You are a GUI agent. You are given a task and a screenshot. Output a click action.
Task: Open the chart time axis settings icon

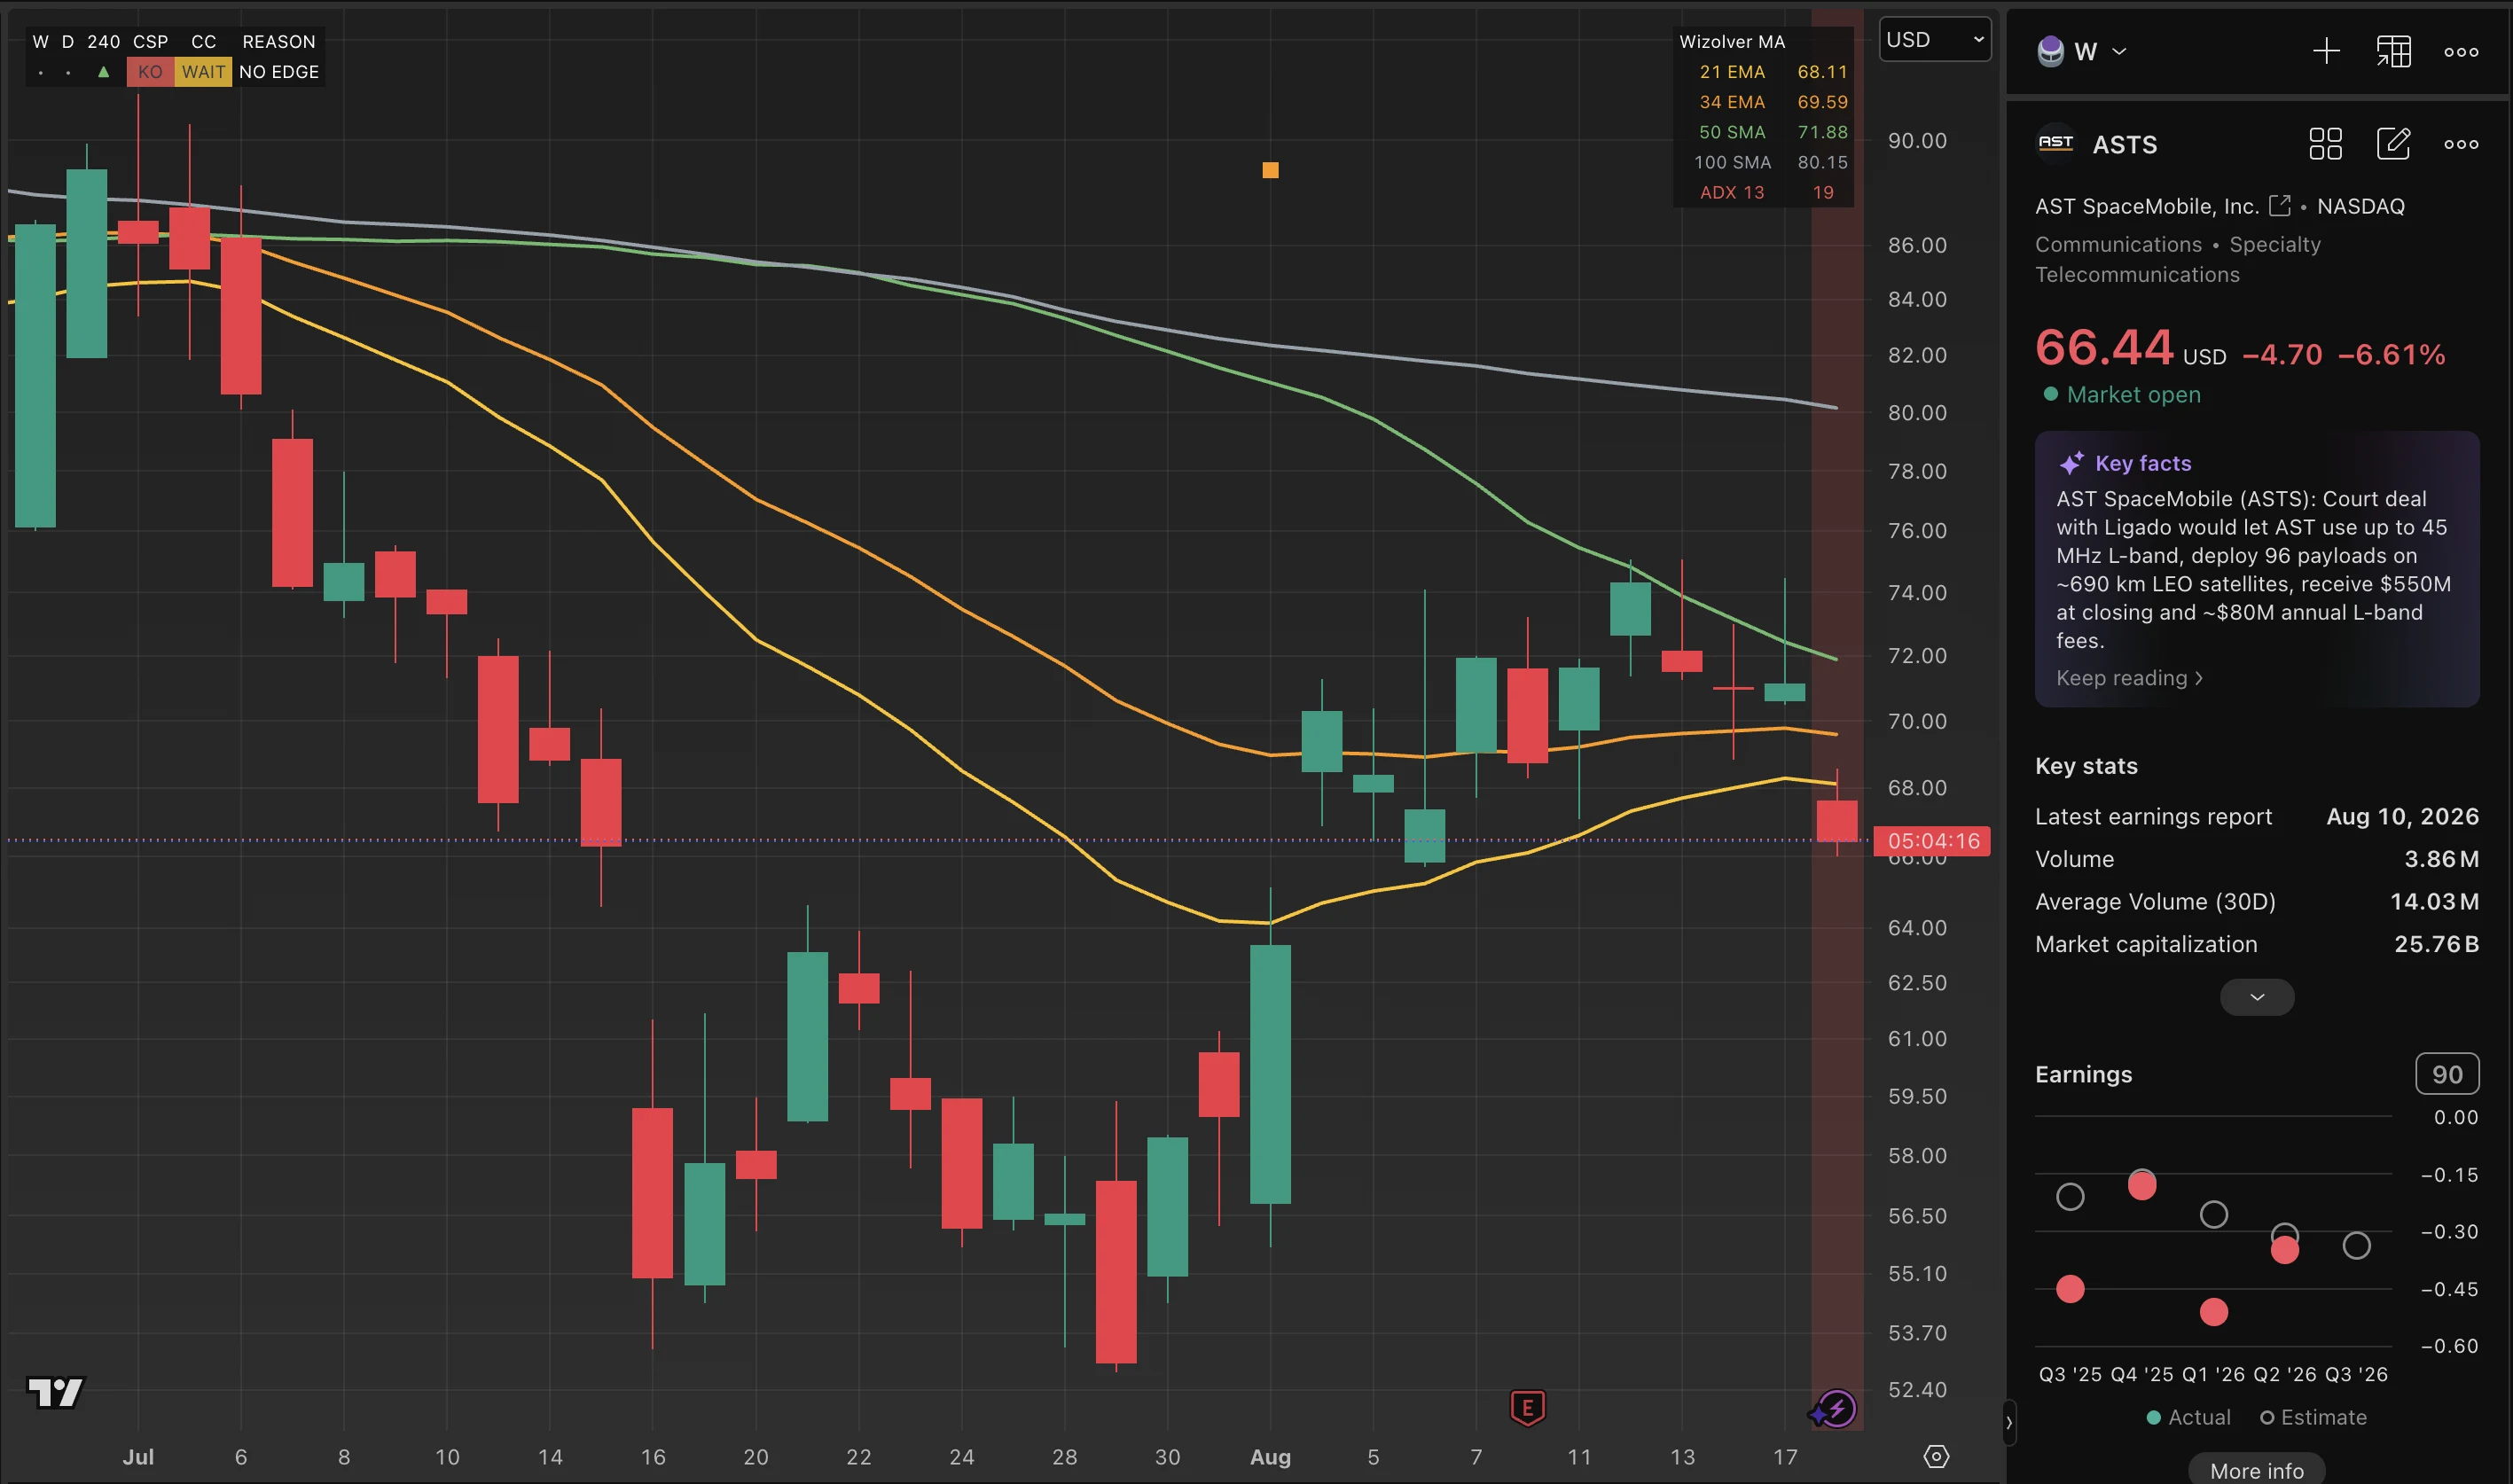click(1936, 1456)
